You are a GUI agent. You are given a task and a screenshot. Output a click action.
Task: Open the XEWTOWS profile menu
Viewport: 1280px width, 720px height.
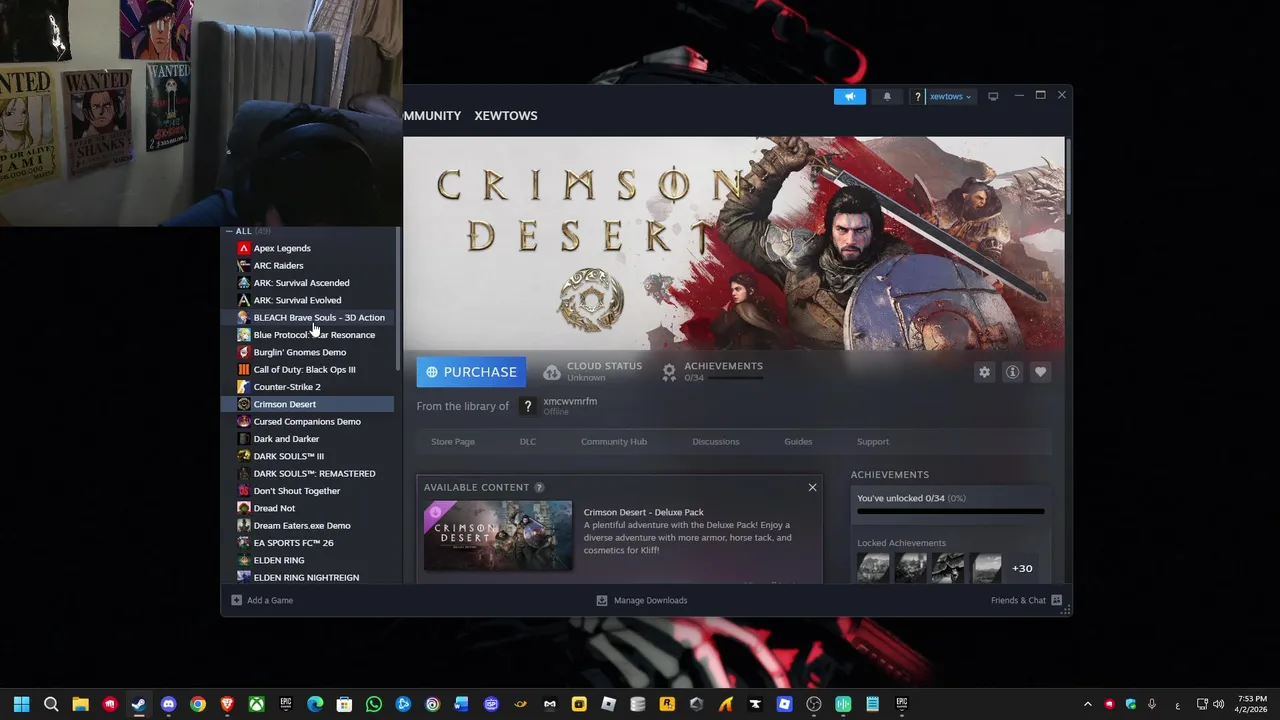(x=505, y=115)
